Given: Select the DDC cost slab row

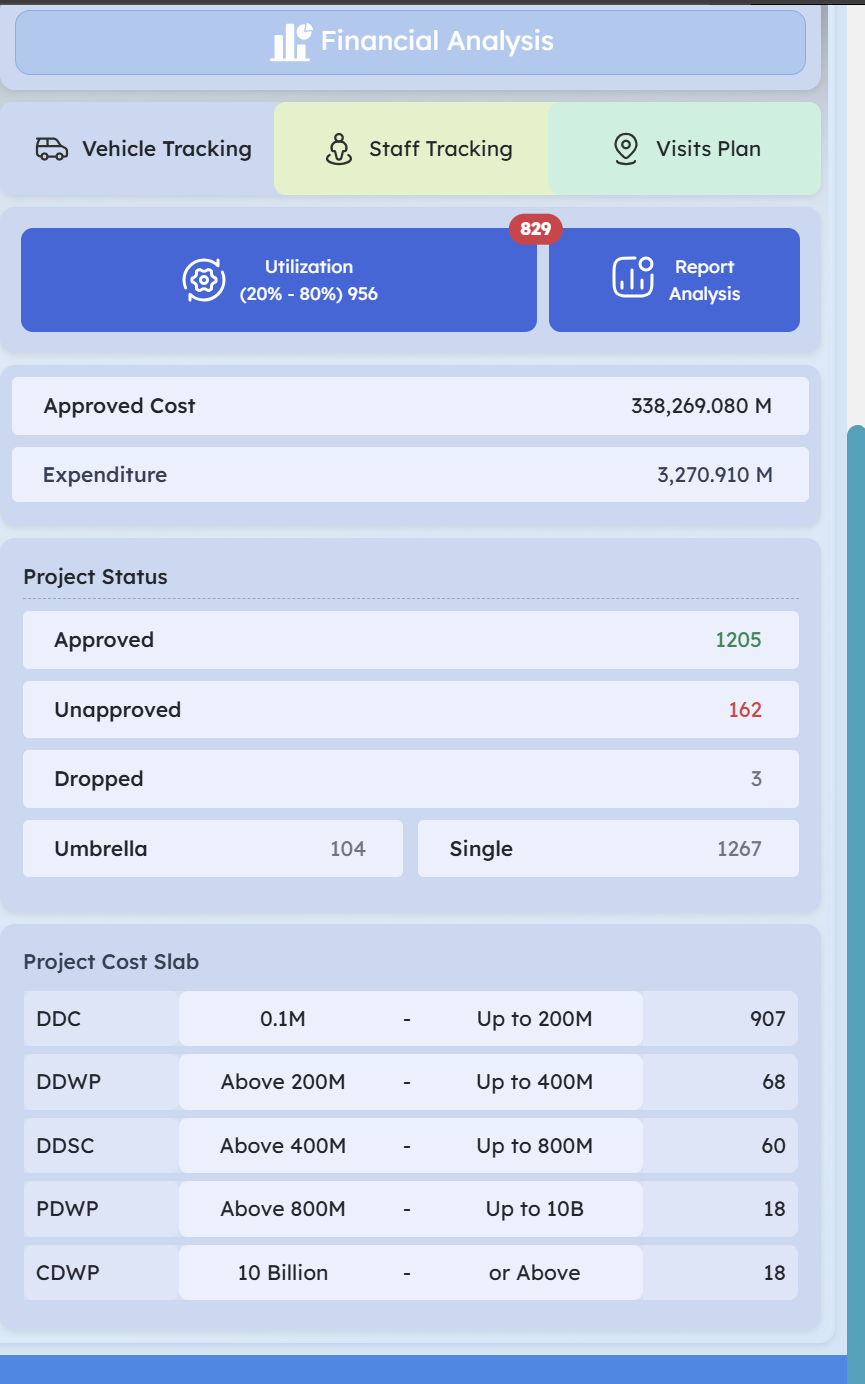Looking at the screenshot, I should (411, 1019).
